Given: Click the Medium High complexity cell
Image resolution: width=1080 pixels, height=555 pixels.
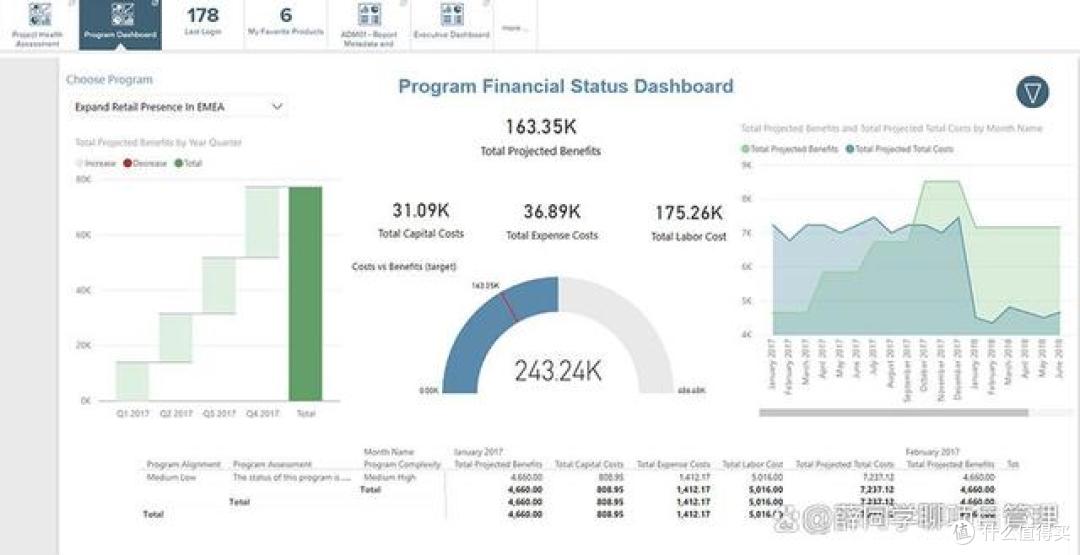Looking at the screenshot, I should click(x=389, y=477).
